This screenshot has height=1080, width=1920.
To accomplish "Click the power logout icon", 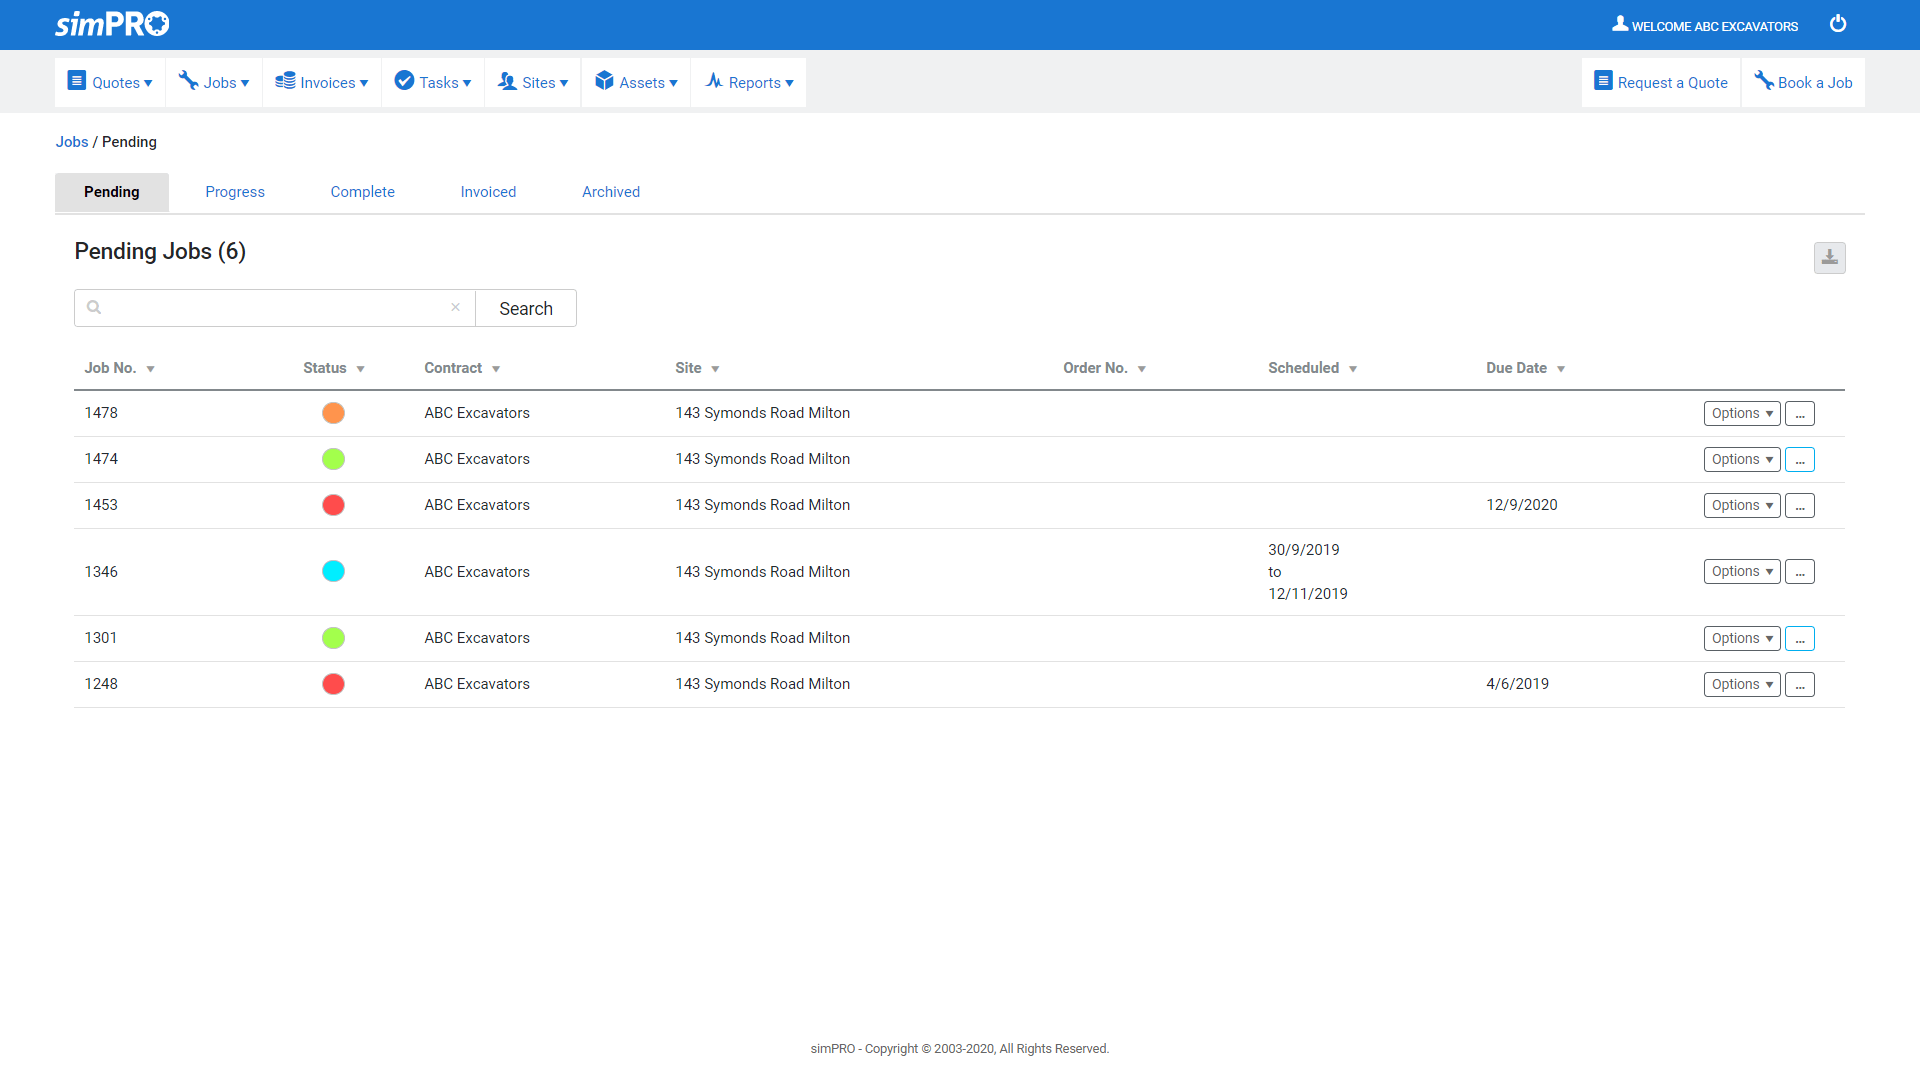I will (1838, 24).
